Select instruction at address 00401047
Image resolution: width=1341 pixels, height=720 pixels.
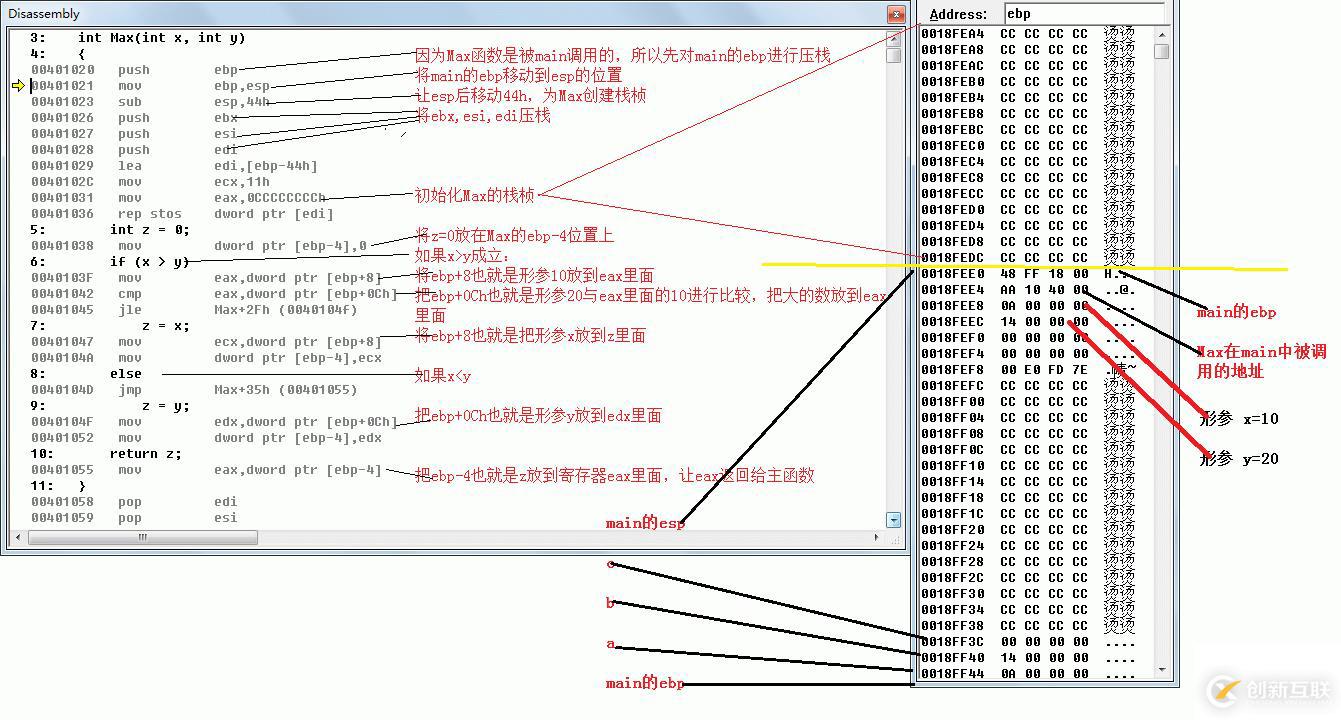coord(206,342)
